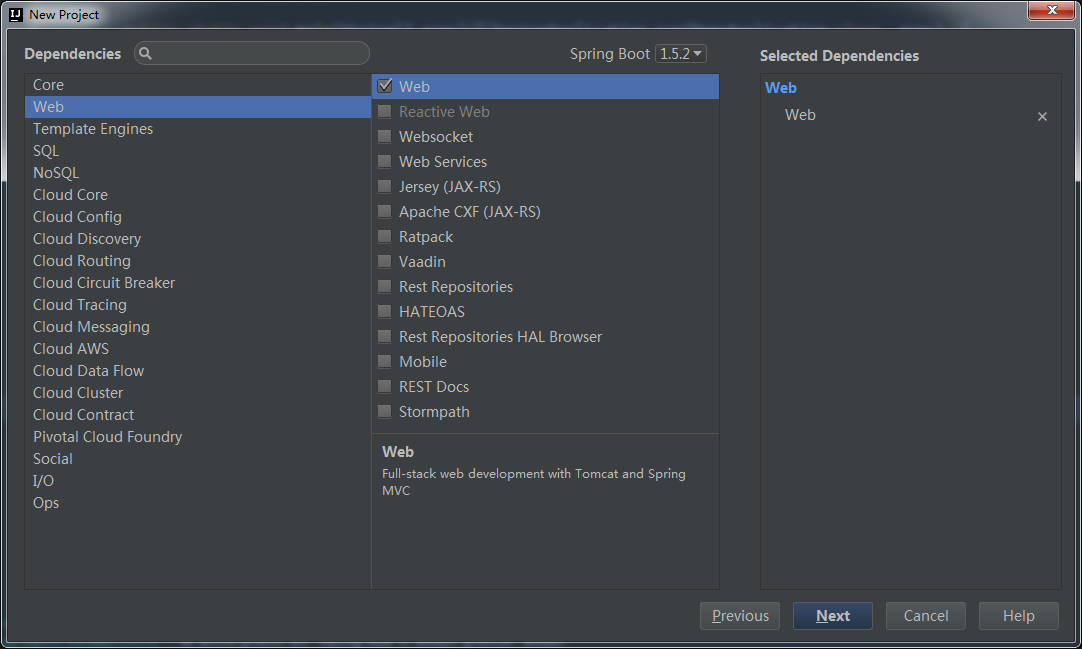
Task: Enable Jersey (JAX-RS) support
Action: click(x=385, y=186)
